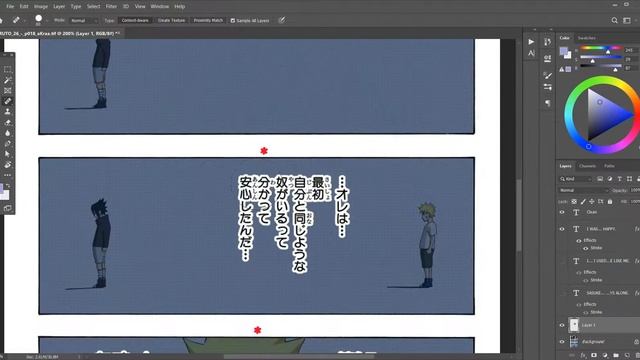
Task: Select the Path Selection arrow tool
Action: click(7, 154)
